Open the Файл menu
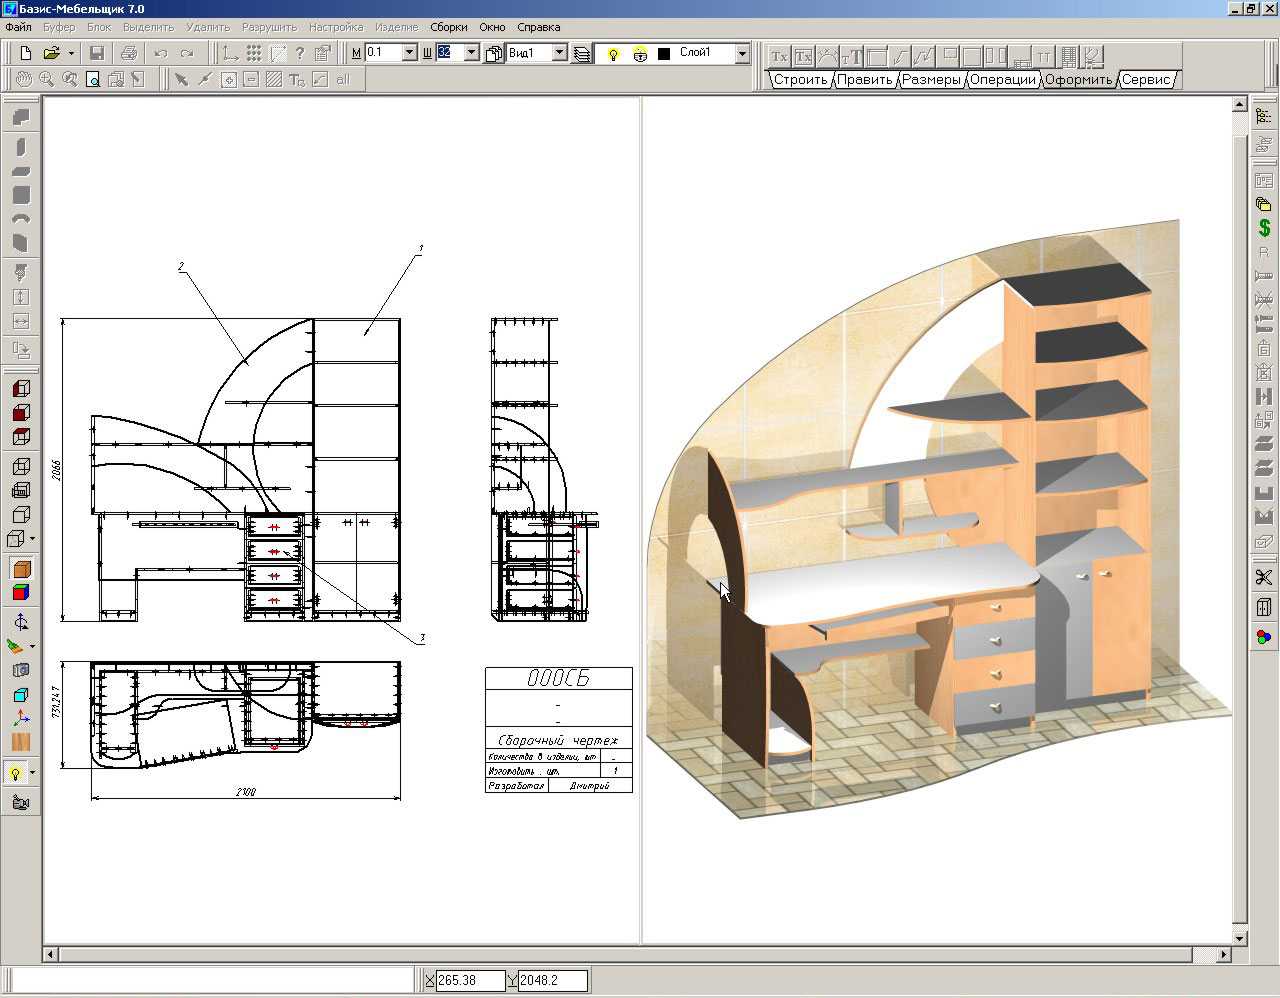 click(x=18, y=27)
